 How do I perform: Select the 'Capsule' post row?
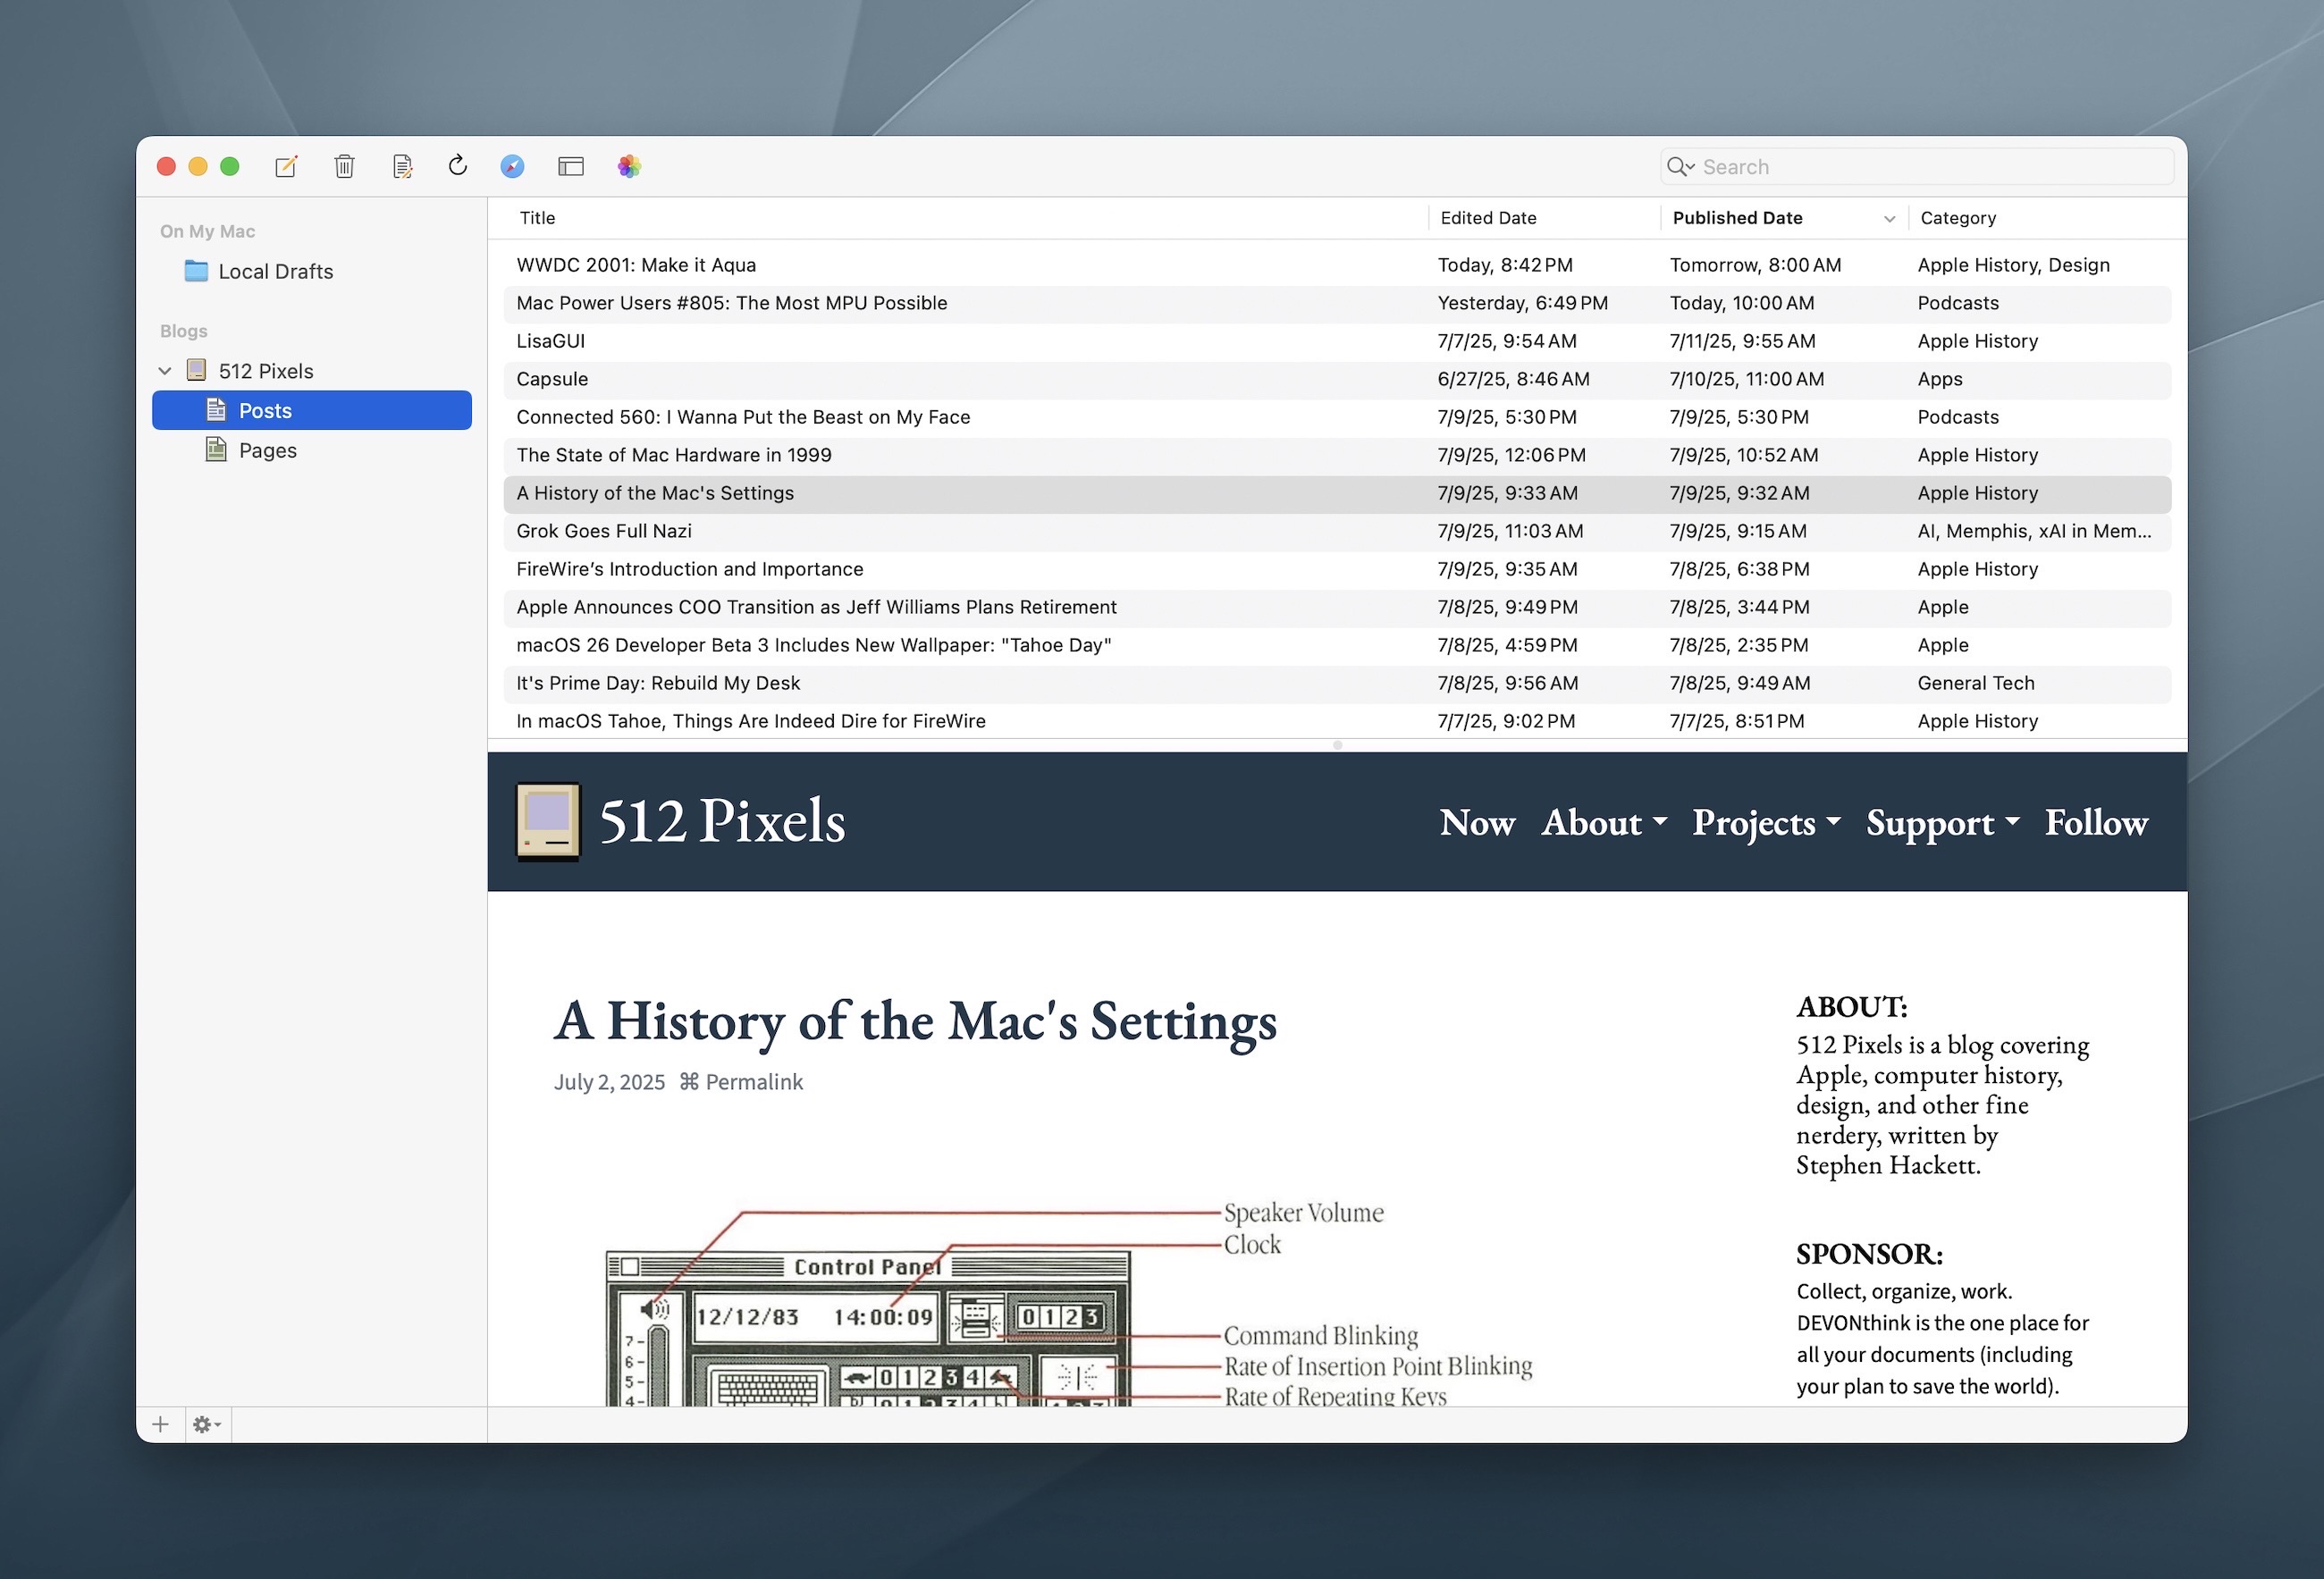click(x=1337, y=379)
